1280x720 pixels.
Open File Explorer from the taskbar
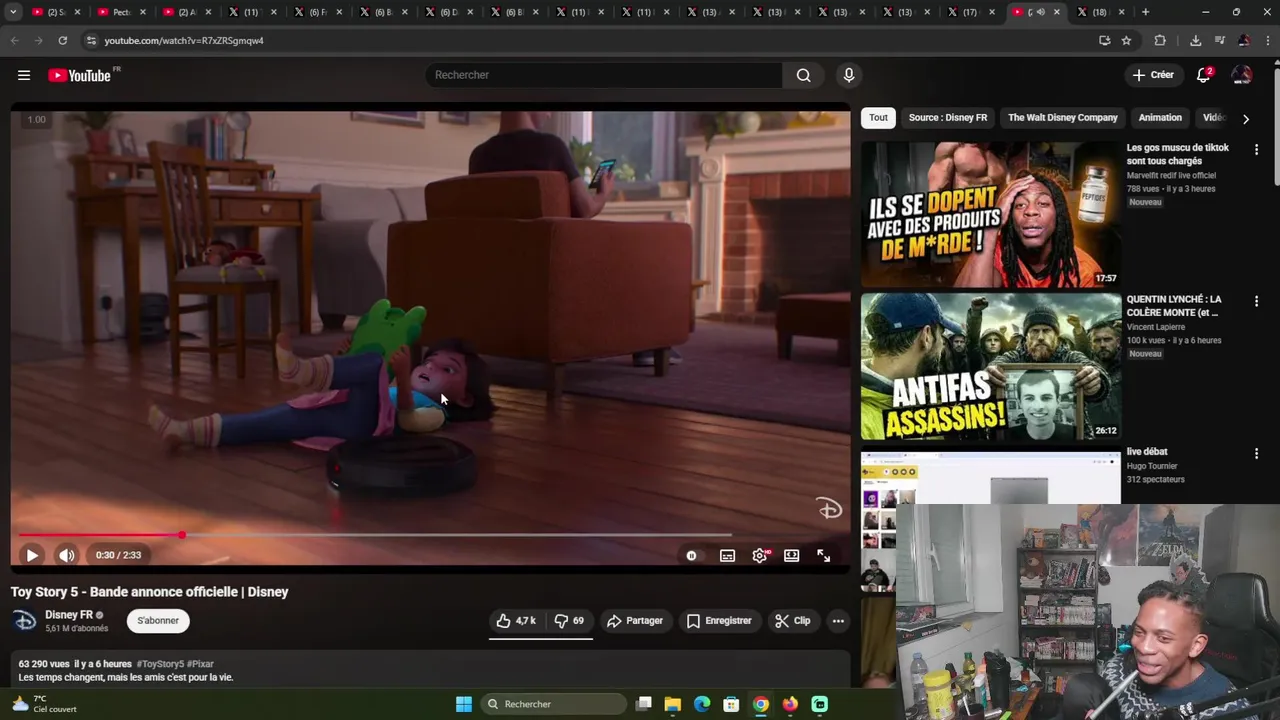point(673,704)
